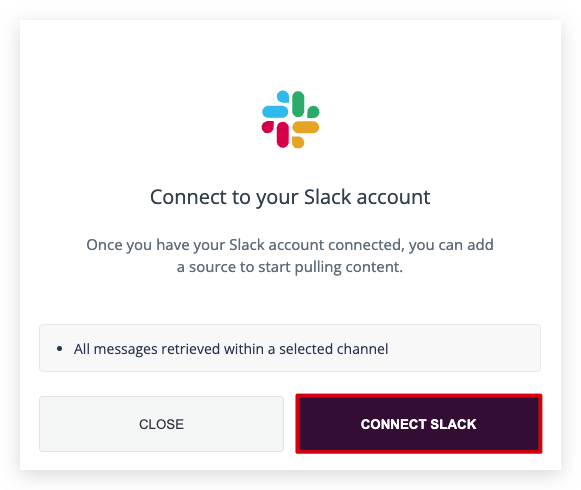Click the word CLOSE label text
581x490 pixels.
click(162, 424)
